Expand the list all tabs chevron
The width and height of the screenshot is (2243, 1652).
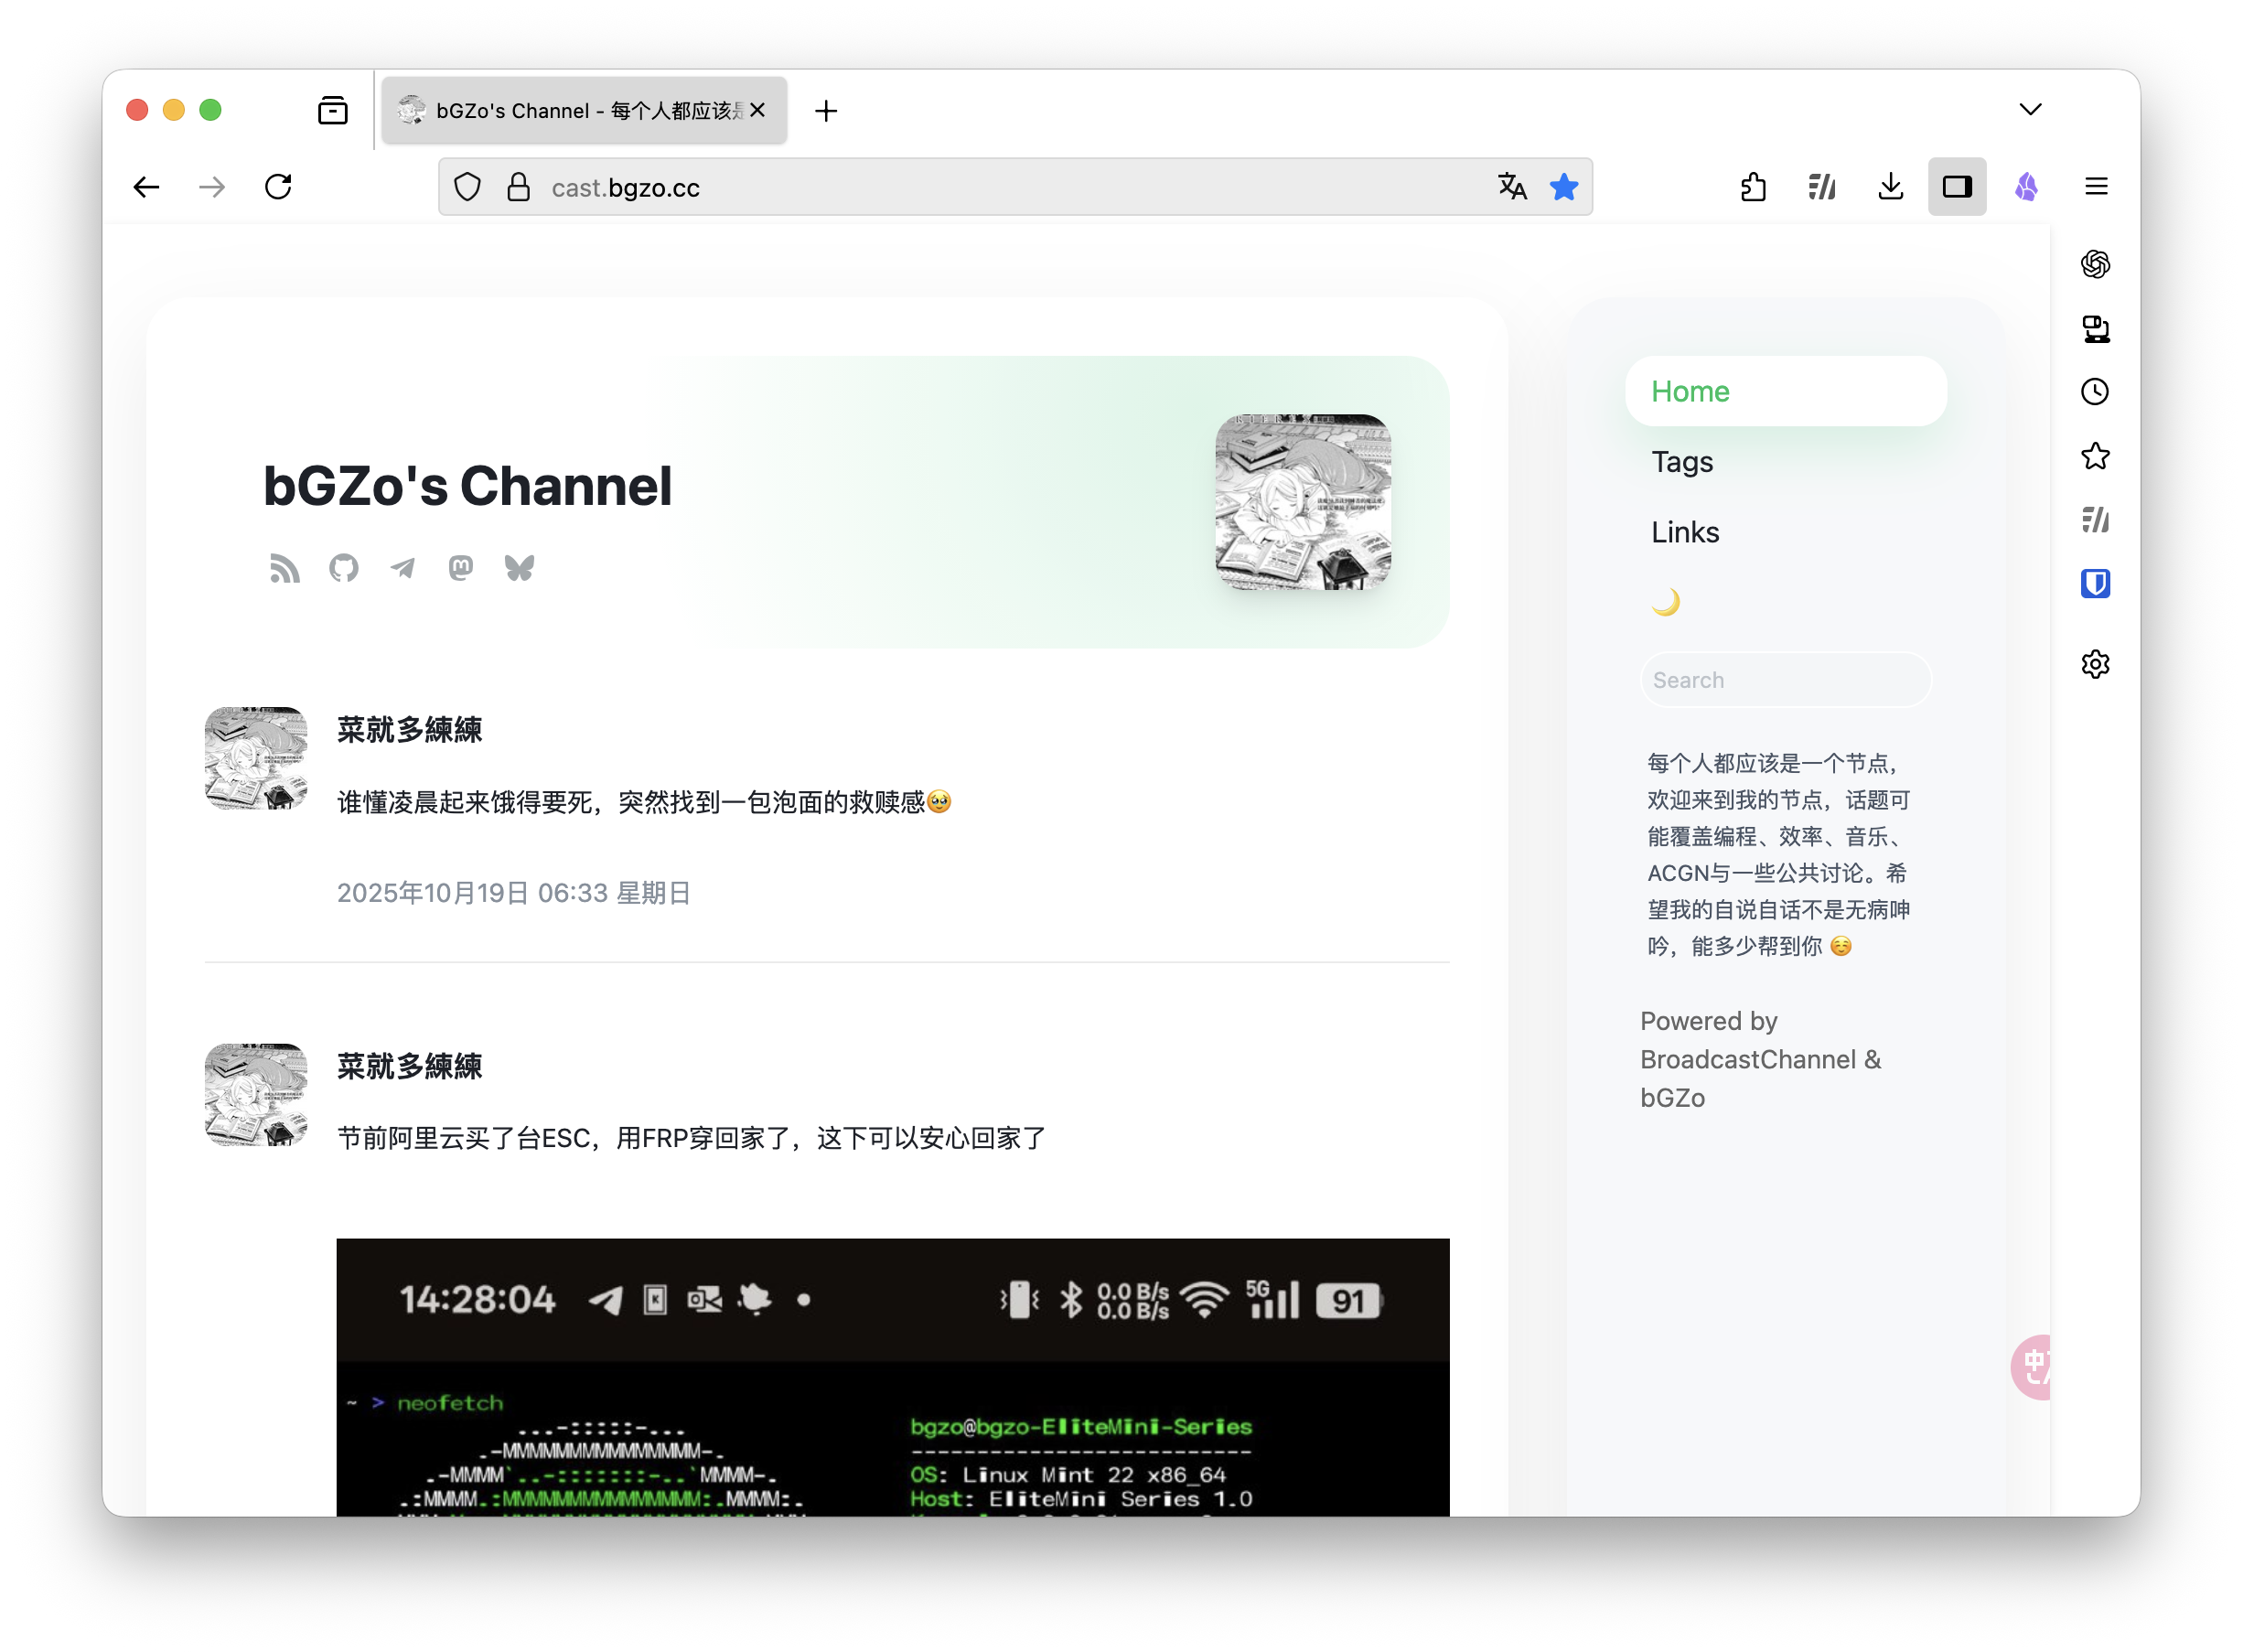2030,109
